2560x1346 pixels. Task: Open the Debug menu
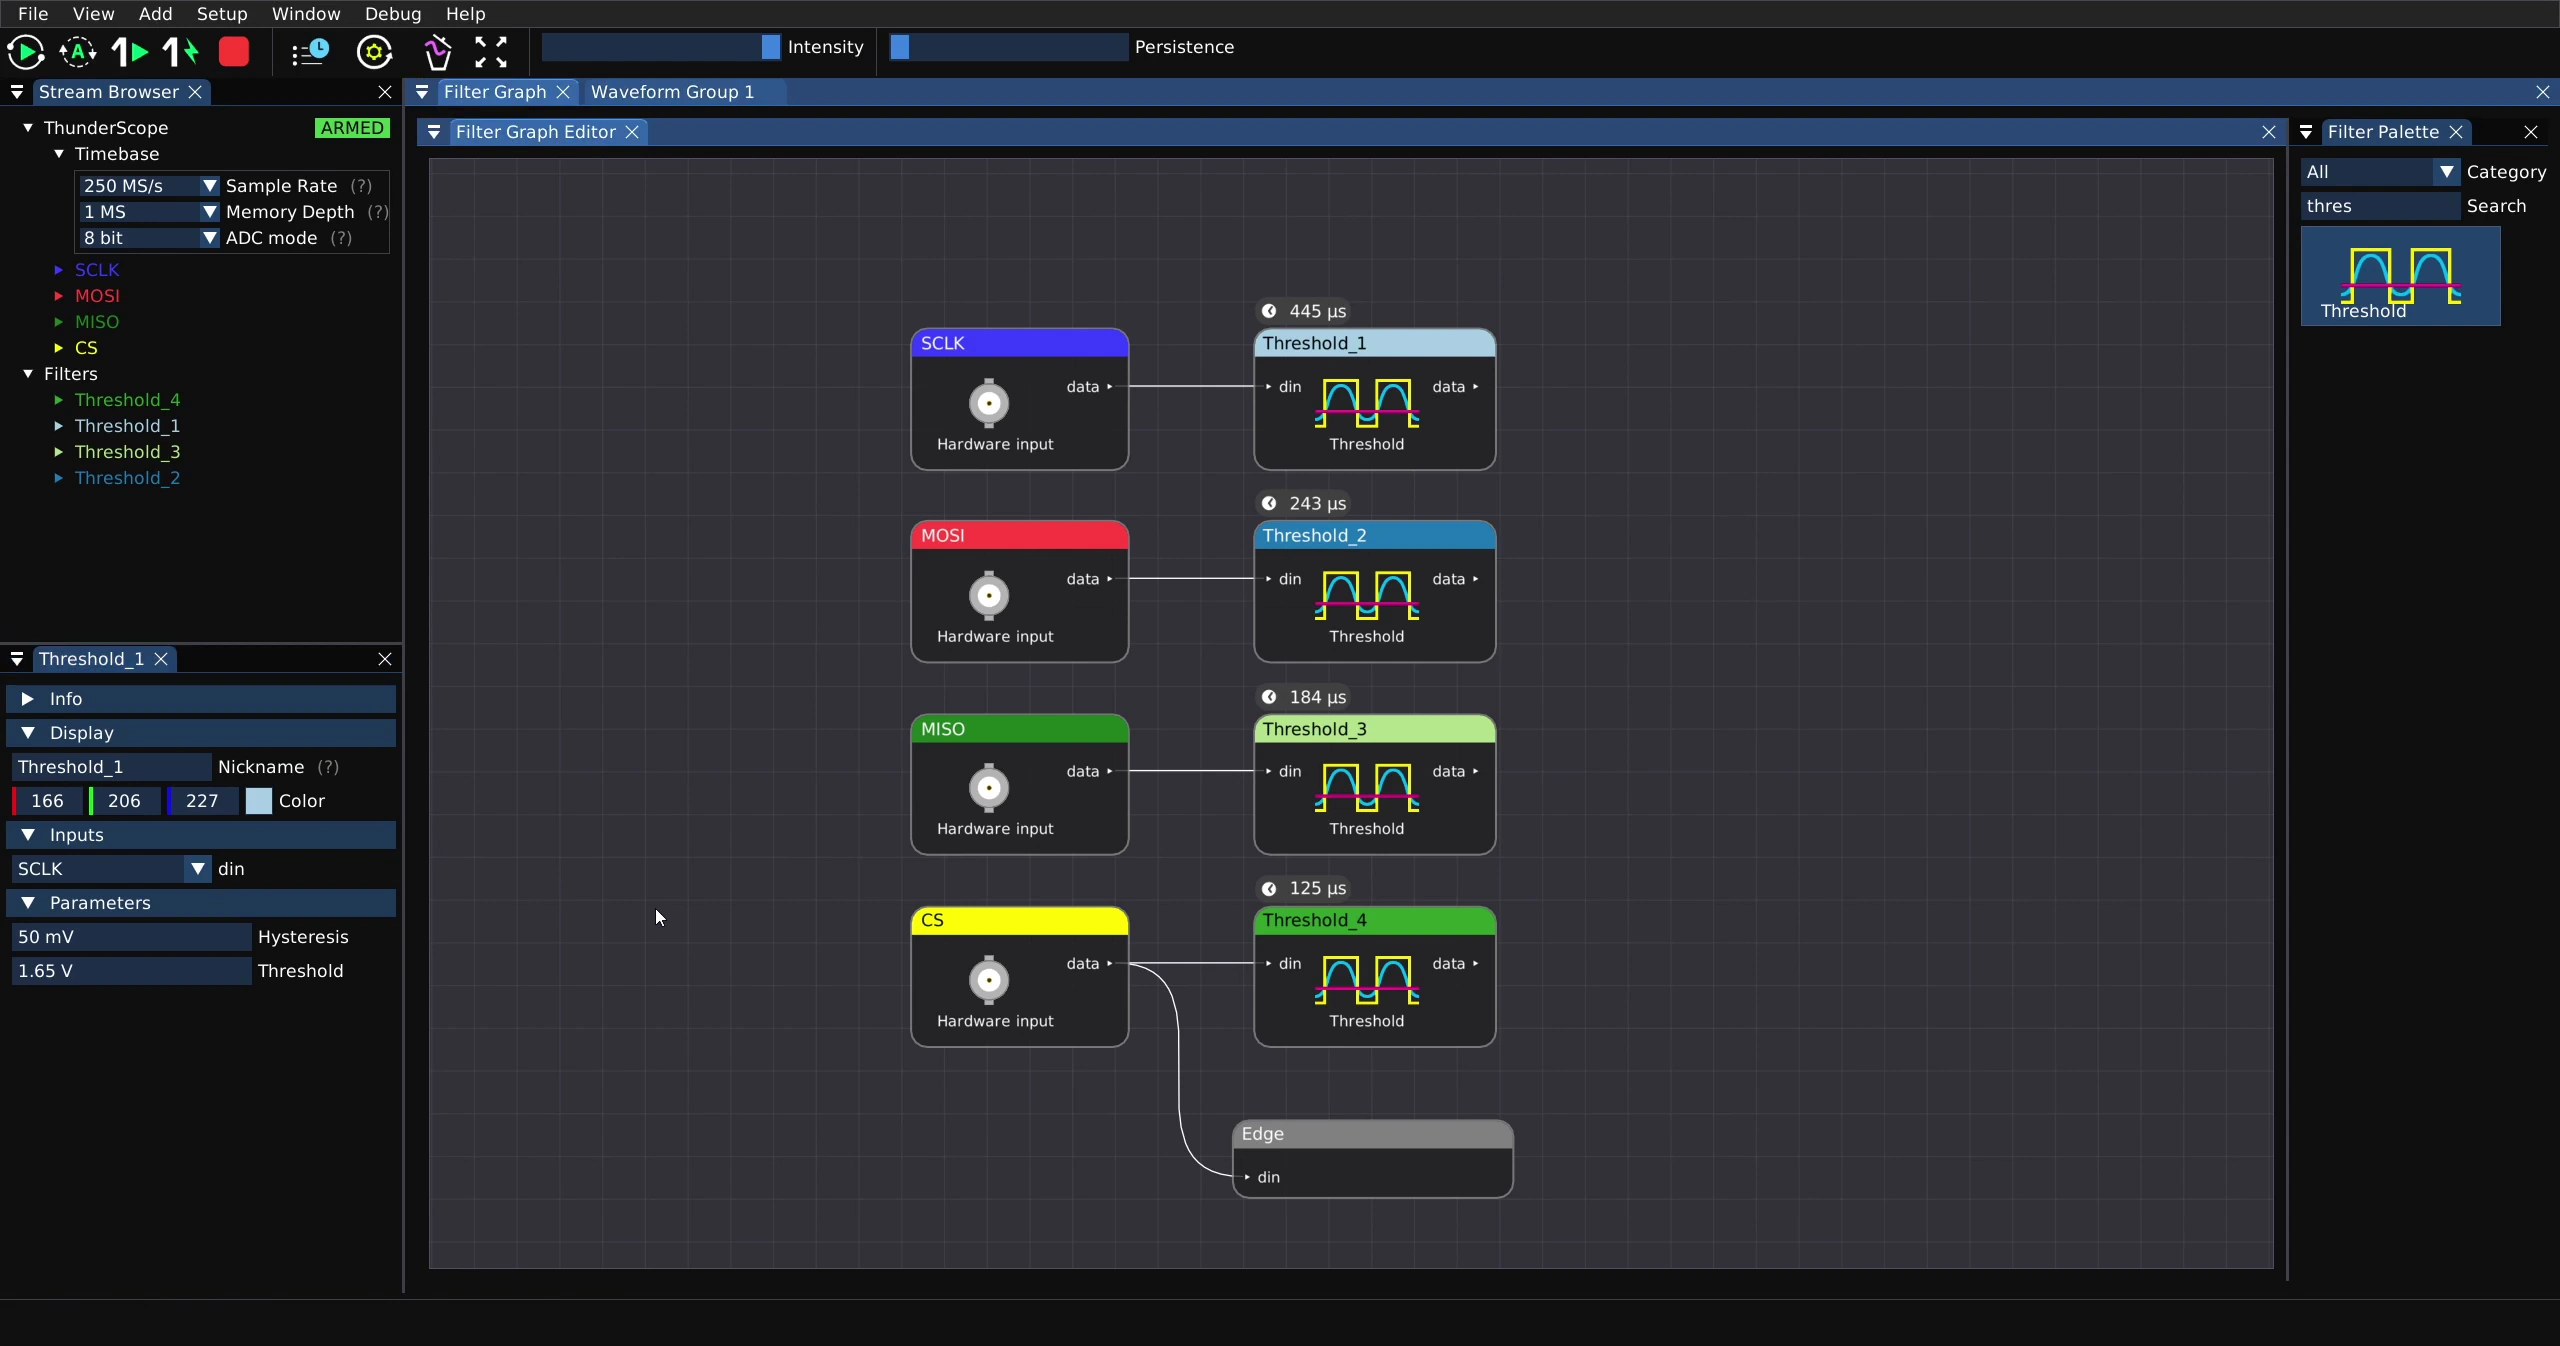393,14
